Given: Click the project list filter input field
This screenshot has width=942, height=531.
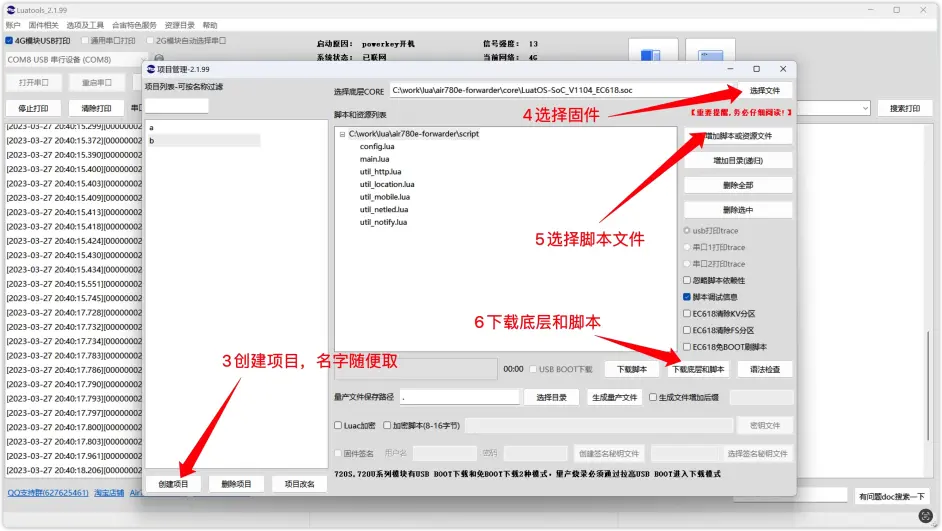Looking at the screenshot, I should tap(177, 106).
